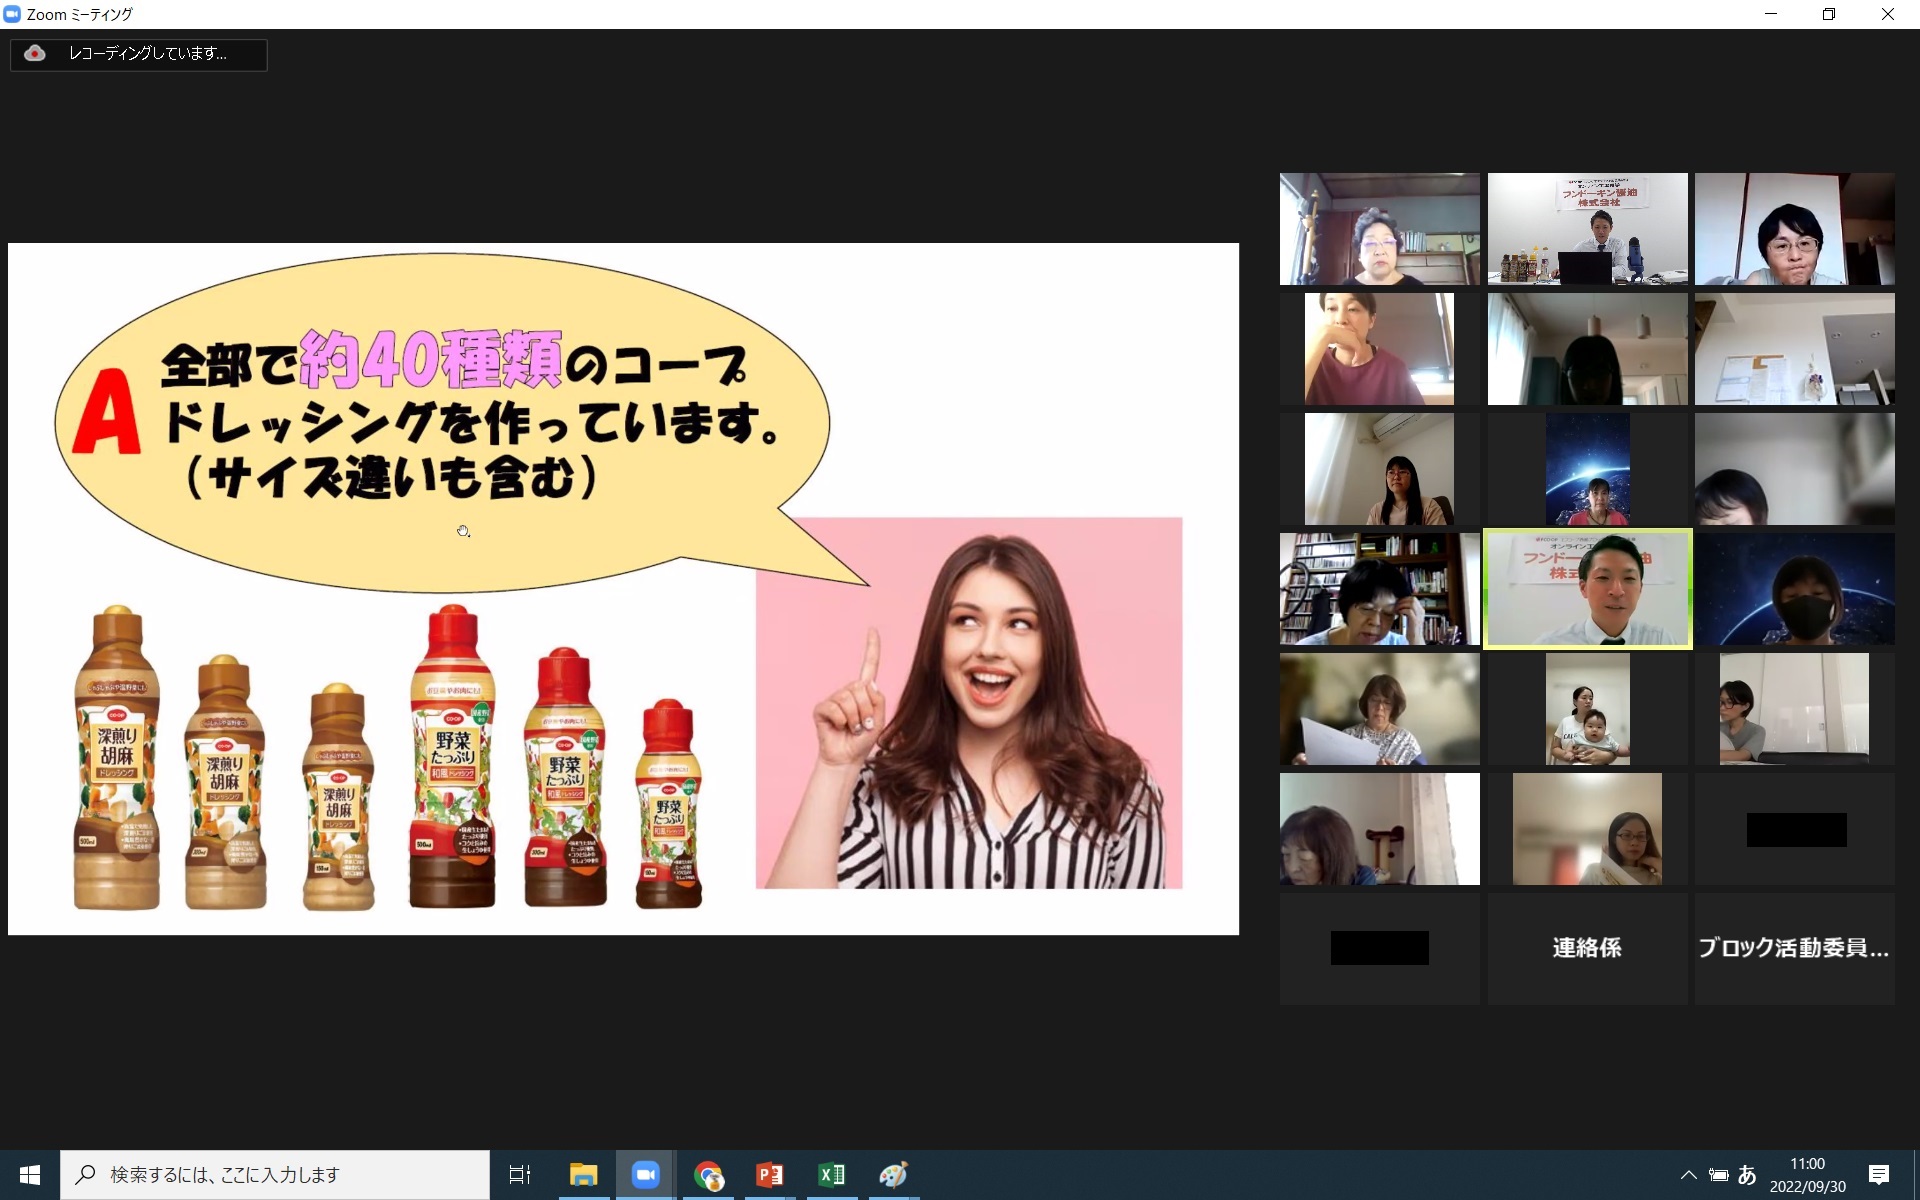Minimize the Zoom meeting window
The height and width of the screenshot is (1200, 1920).
pos(1771,14)
